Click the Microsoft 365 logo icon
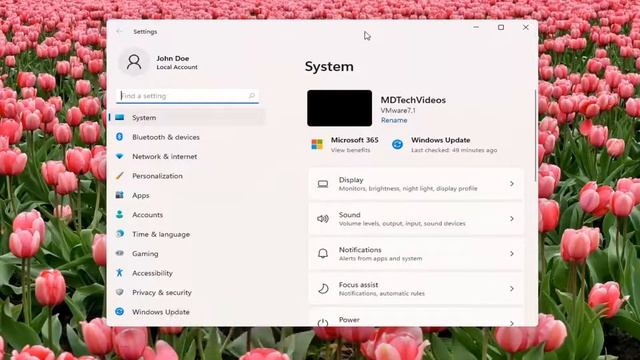Viewport: 640px width, 360px height. click(317, 144)
